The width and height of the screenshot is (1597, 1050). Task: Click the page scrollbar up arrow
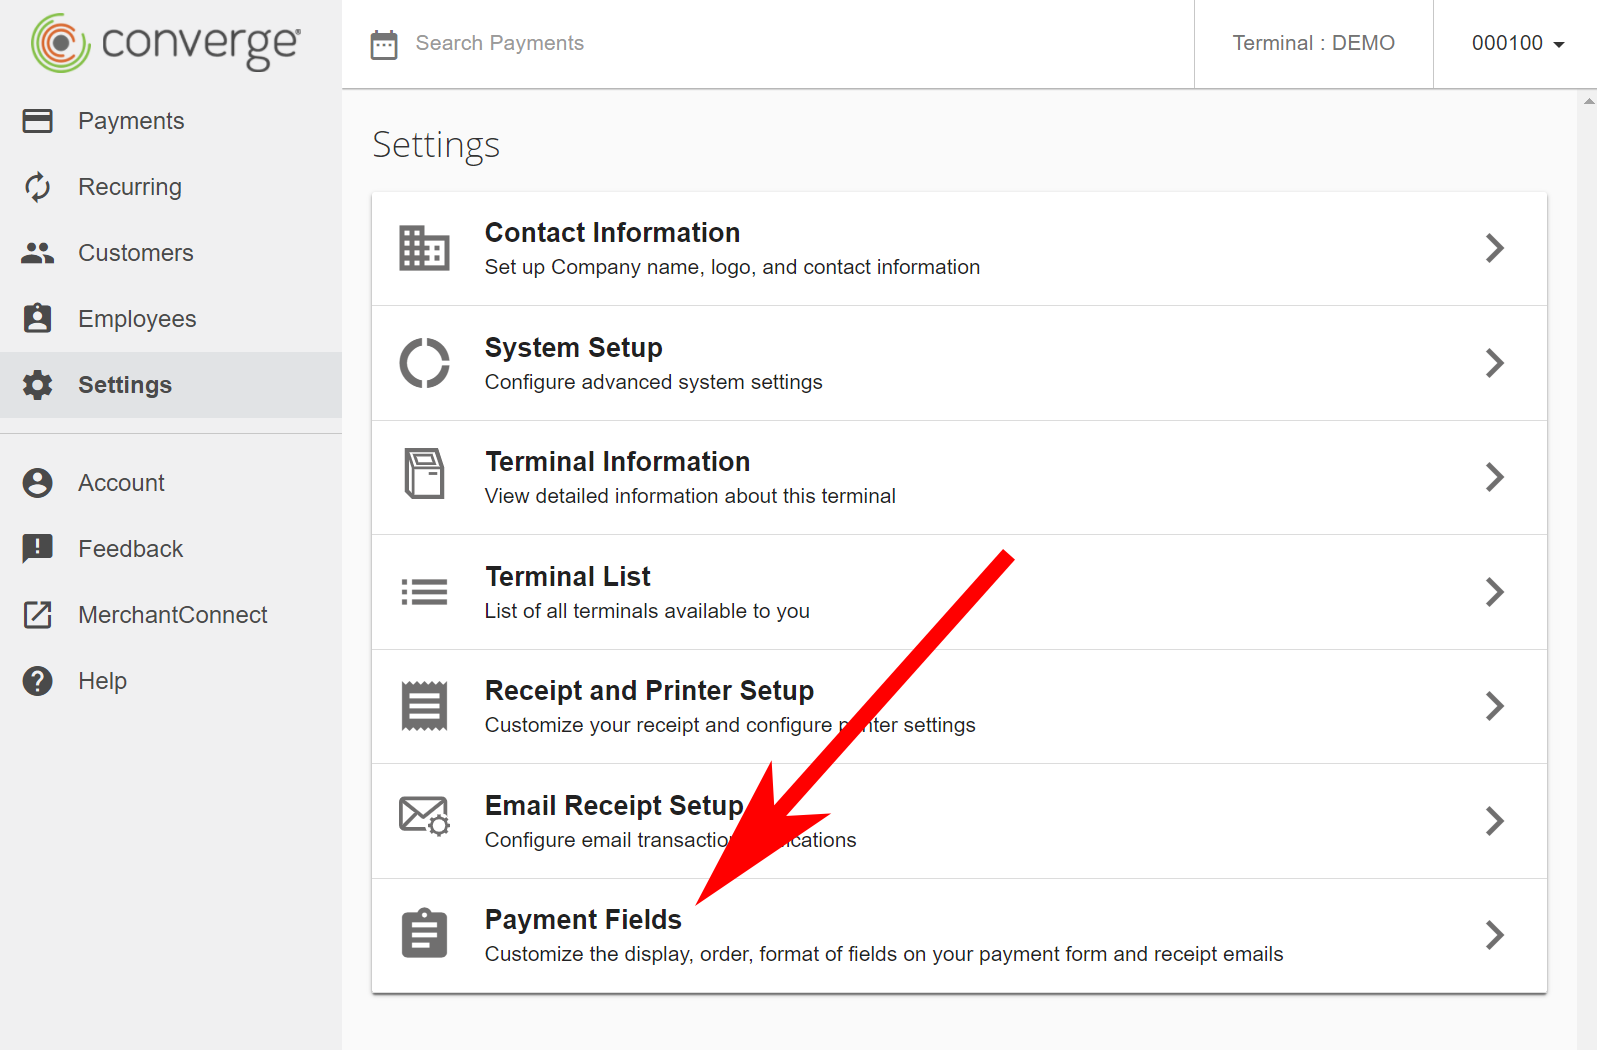1589,100
